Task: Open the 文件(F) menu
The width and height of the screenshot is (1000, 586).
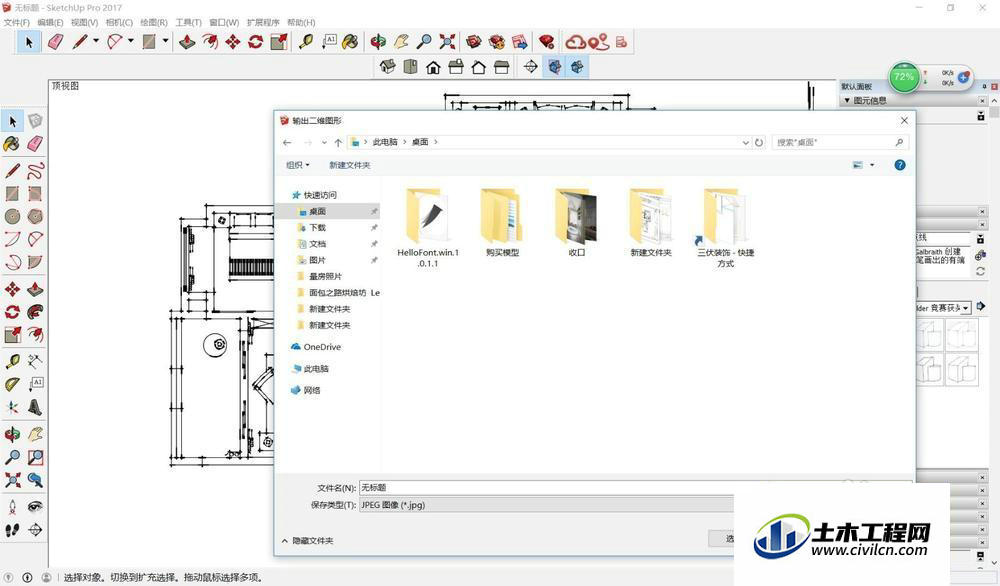Action: pyautogui.click(x=17, y=22)
